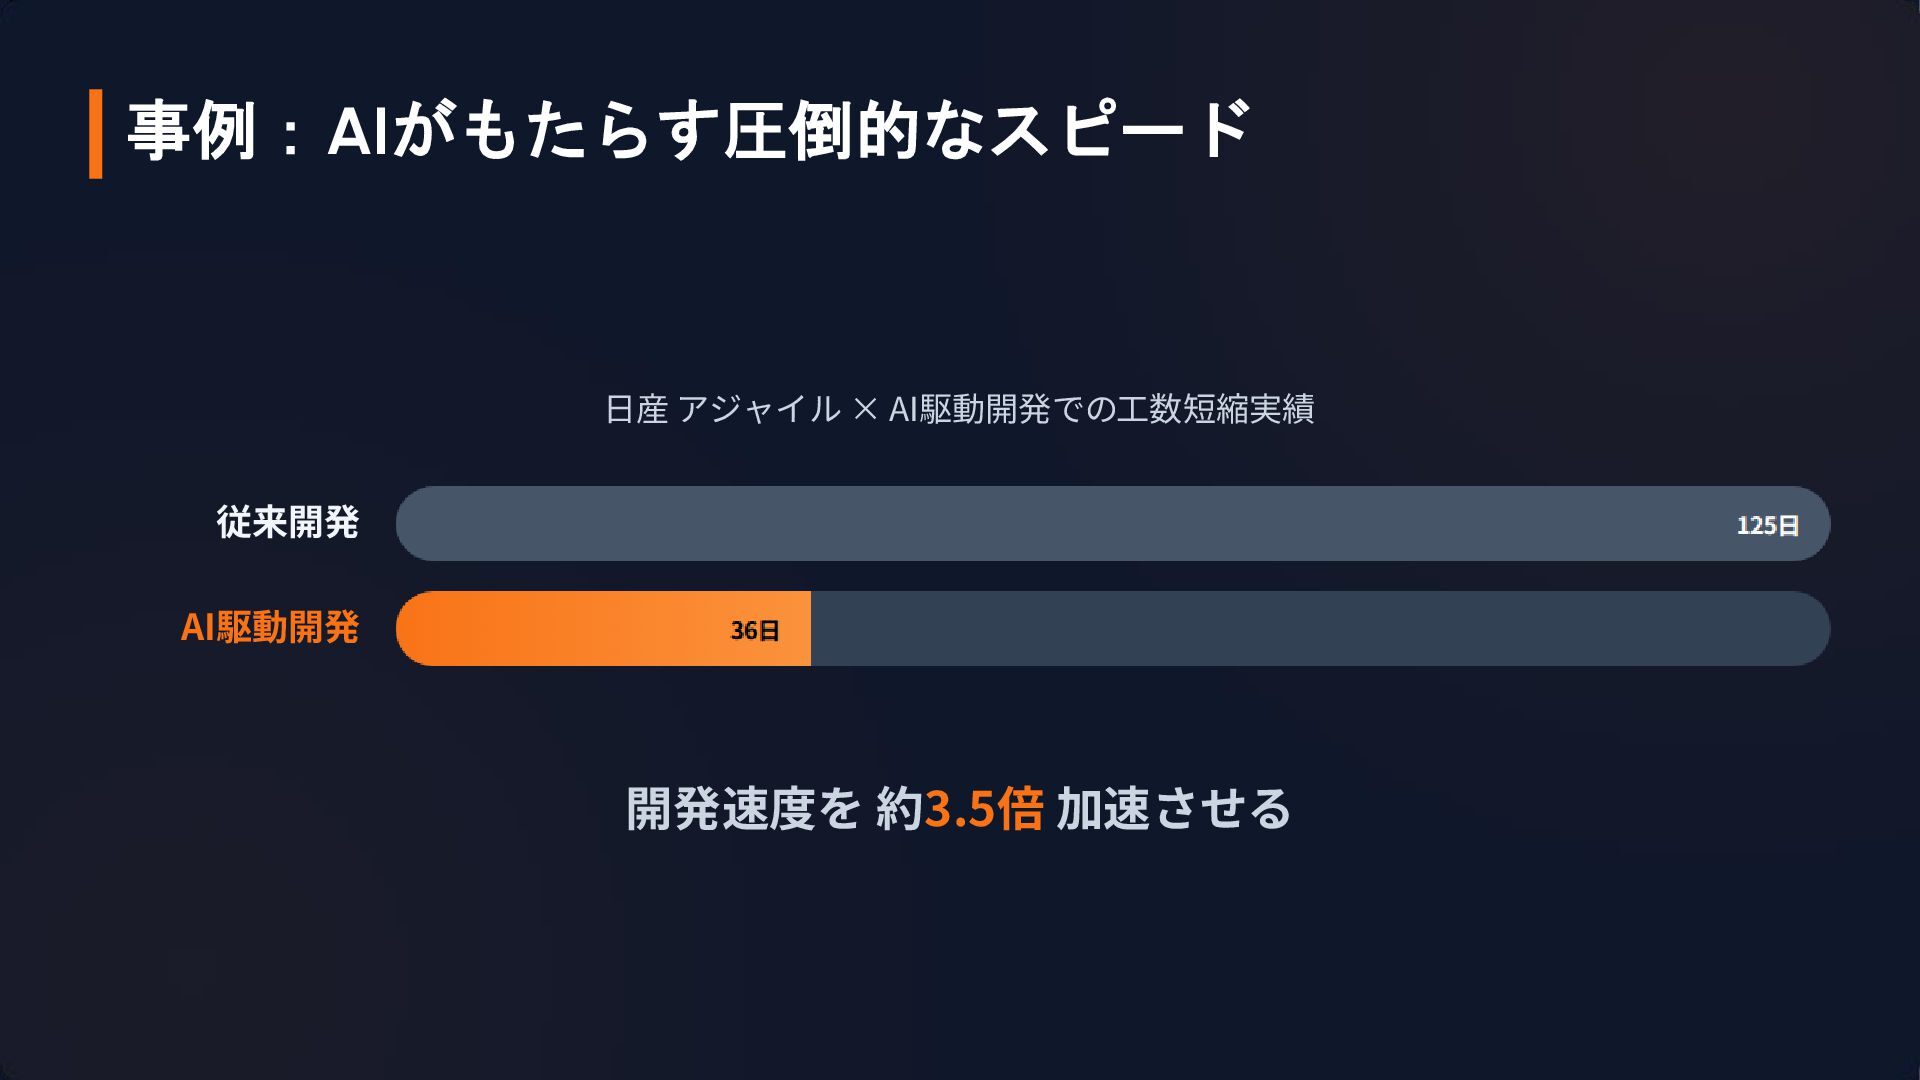1920x1080 pixels.
Task: Click the word 事例 in the title
Action: (192, 131)
